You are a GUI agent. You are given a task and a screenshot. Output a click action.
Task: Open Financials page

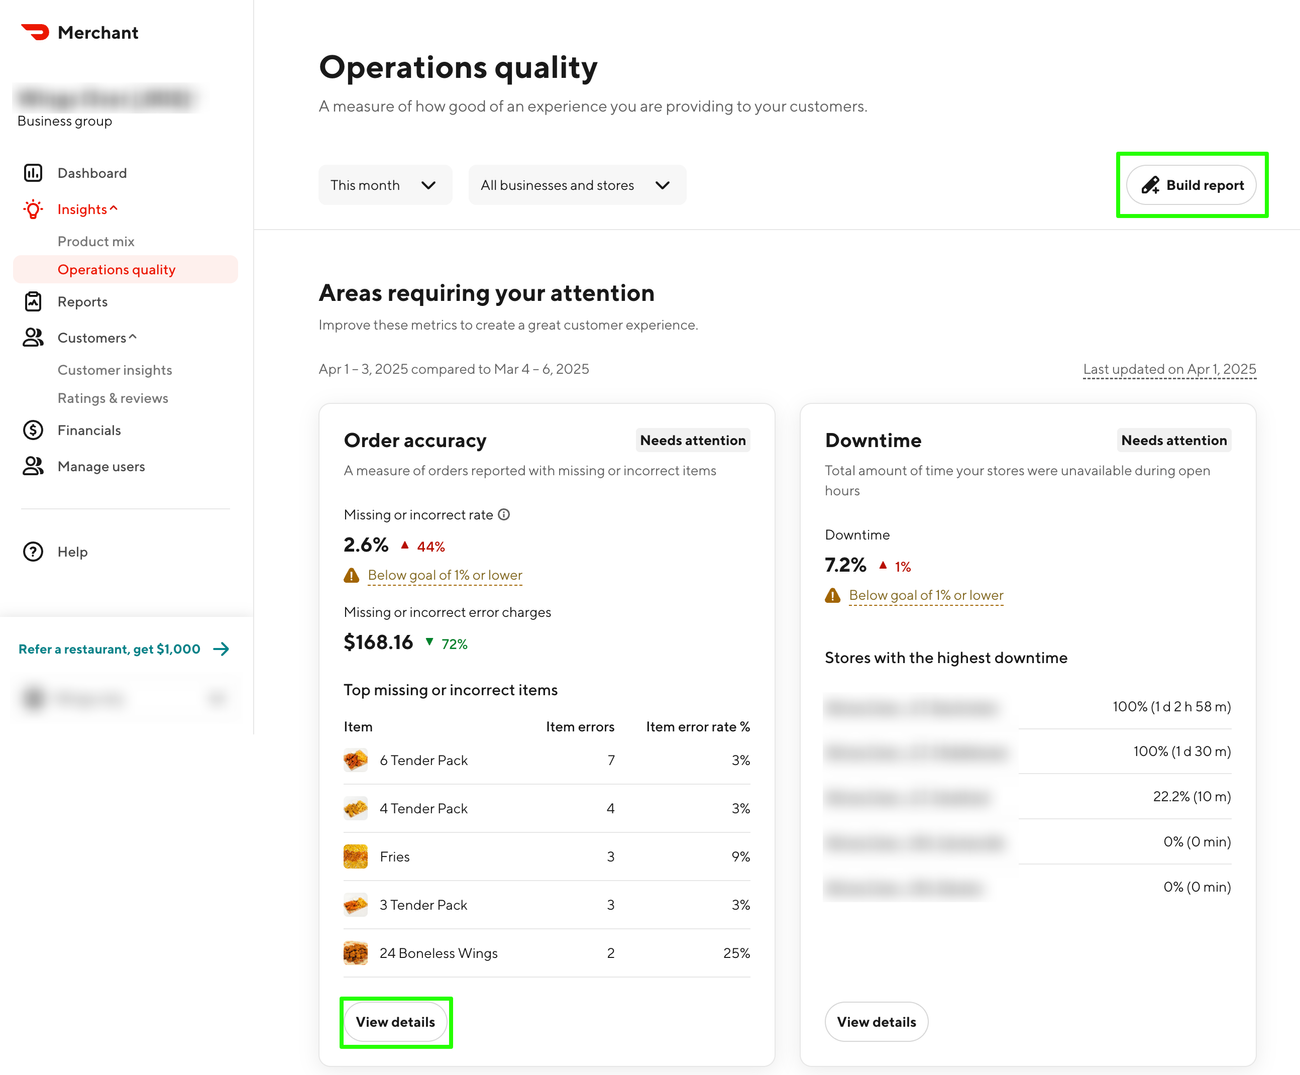click(x=89, y=430)
